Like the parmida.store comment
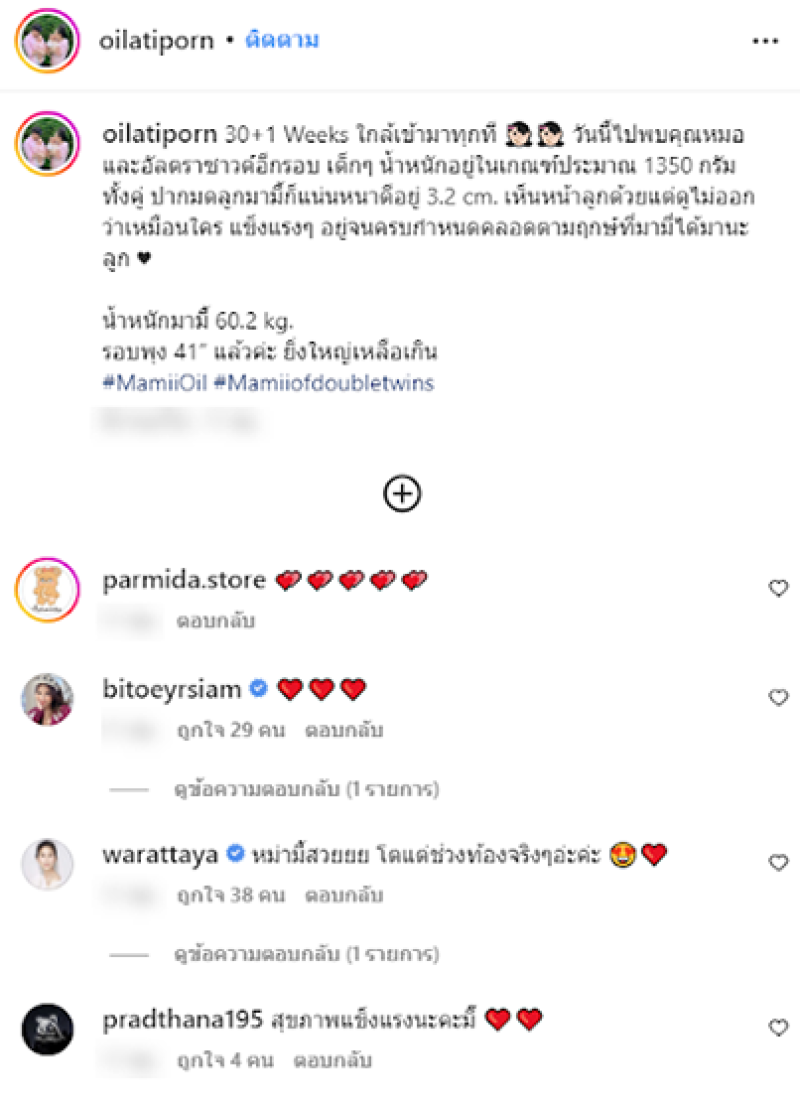800x1108 pixels. point(778,588)
